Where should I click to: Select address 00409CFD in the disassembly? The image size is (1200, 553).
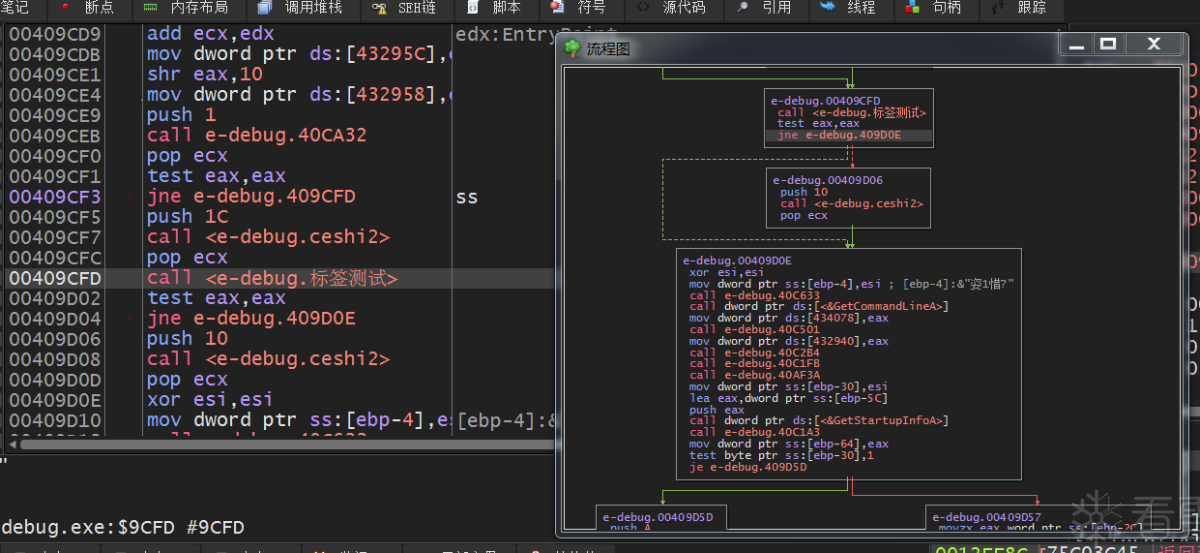55,278
